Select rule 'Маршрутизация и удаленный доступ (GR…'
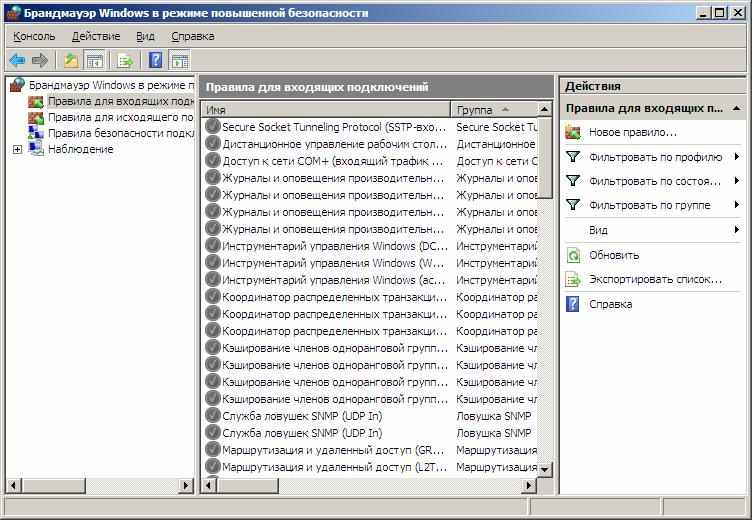 pyautogui.click(x=334, y=450)
